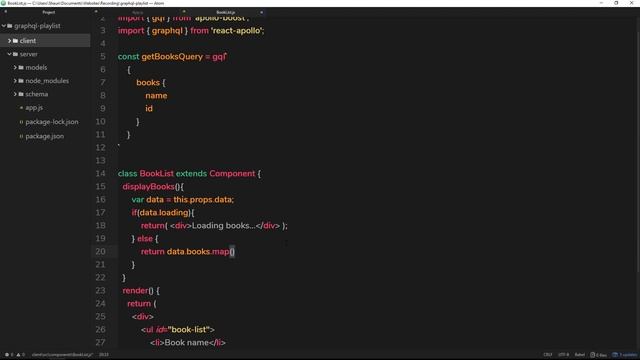This screenshot has height=360, width=640.
Task: Click the node_modules folder icon
Action: tap(21, 81)
